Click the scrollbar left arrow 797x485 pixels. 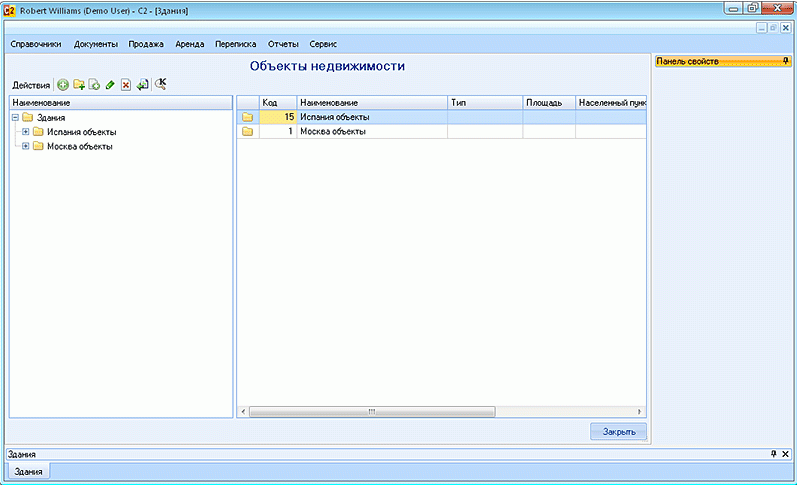243,411
